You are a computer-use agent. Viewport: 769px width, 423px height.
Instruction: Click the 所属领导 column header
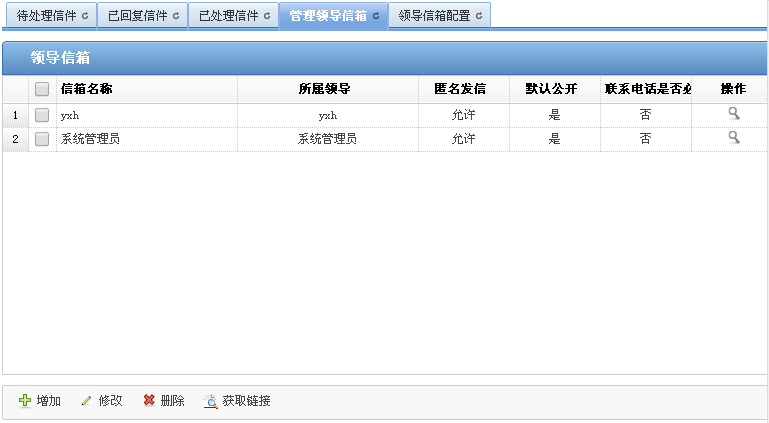(325, 89)
